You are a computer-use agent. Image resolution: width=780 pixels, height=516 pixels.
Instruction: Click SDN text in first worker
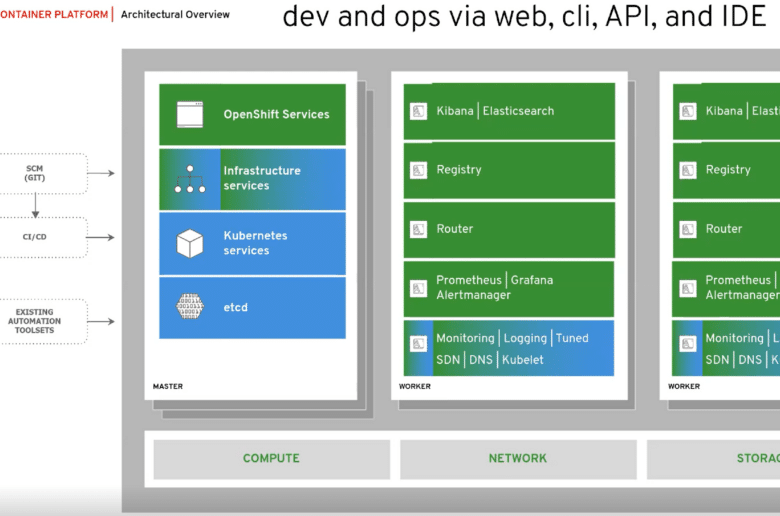click(448, 360)
